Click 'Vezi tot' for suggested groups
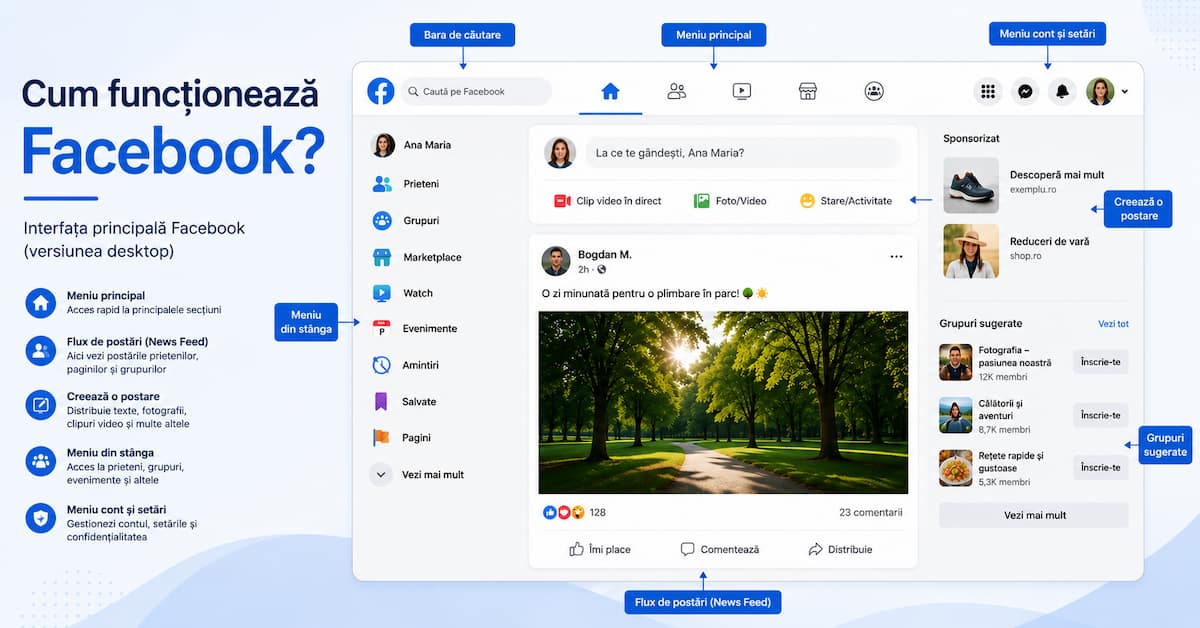This screenshot has height=628, width=1200. pyautogui.click(x=1113, y=324)
